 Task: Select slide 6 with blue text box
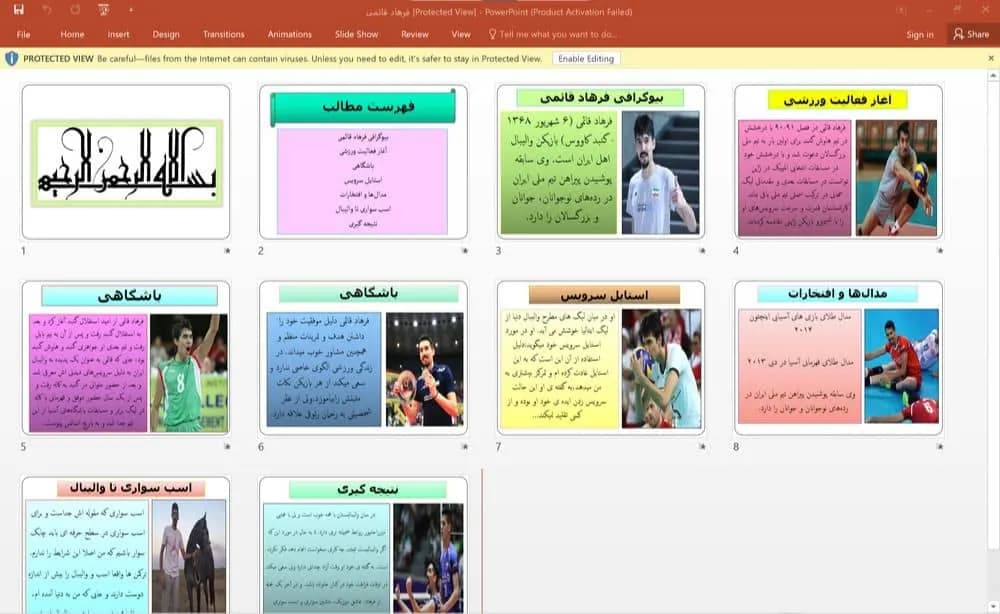[x=364, y=358]
